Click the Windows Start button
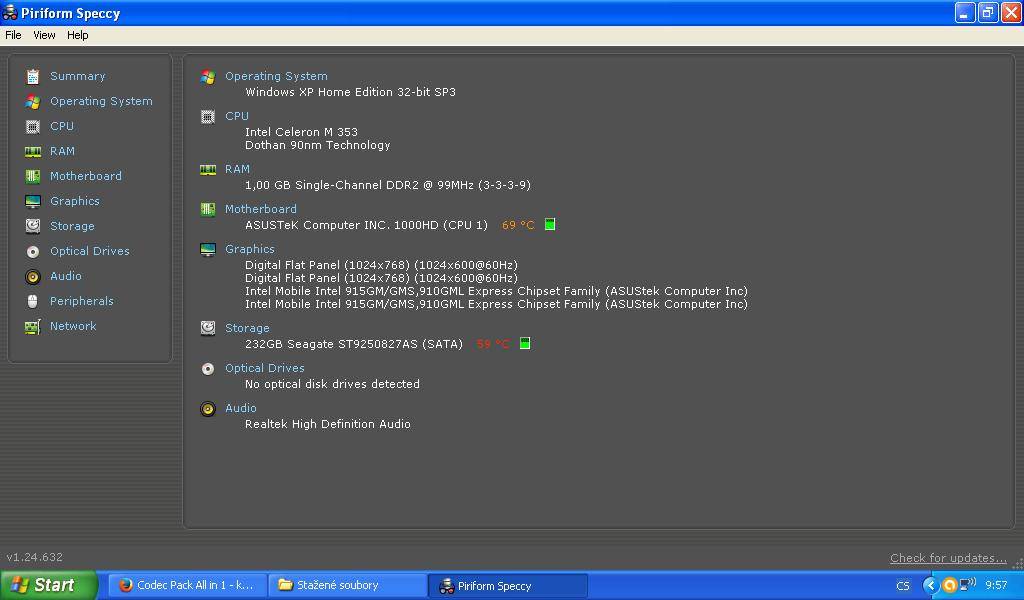1024x600 pixels. tap(48, 585)
